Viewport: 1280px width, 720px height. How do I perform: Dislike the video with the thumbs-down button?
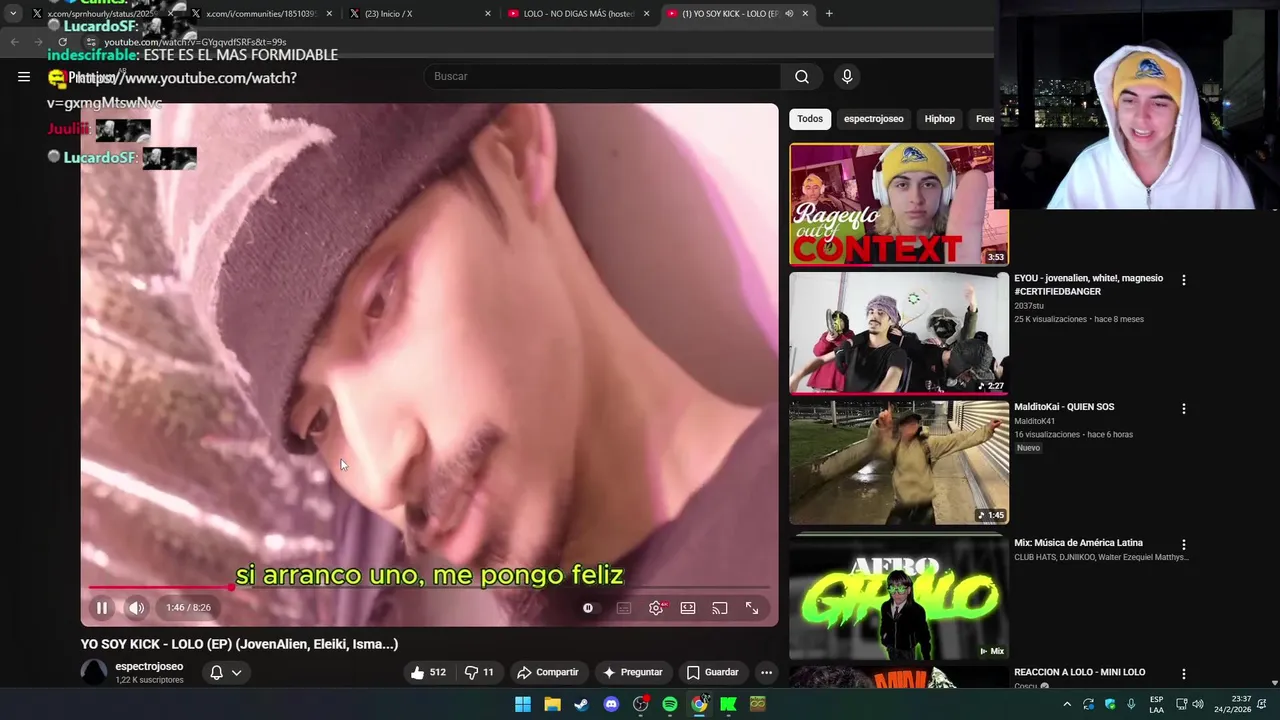pos(480,672)
